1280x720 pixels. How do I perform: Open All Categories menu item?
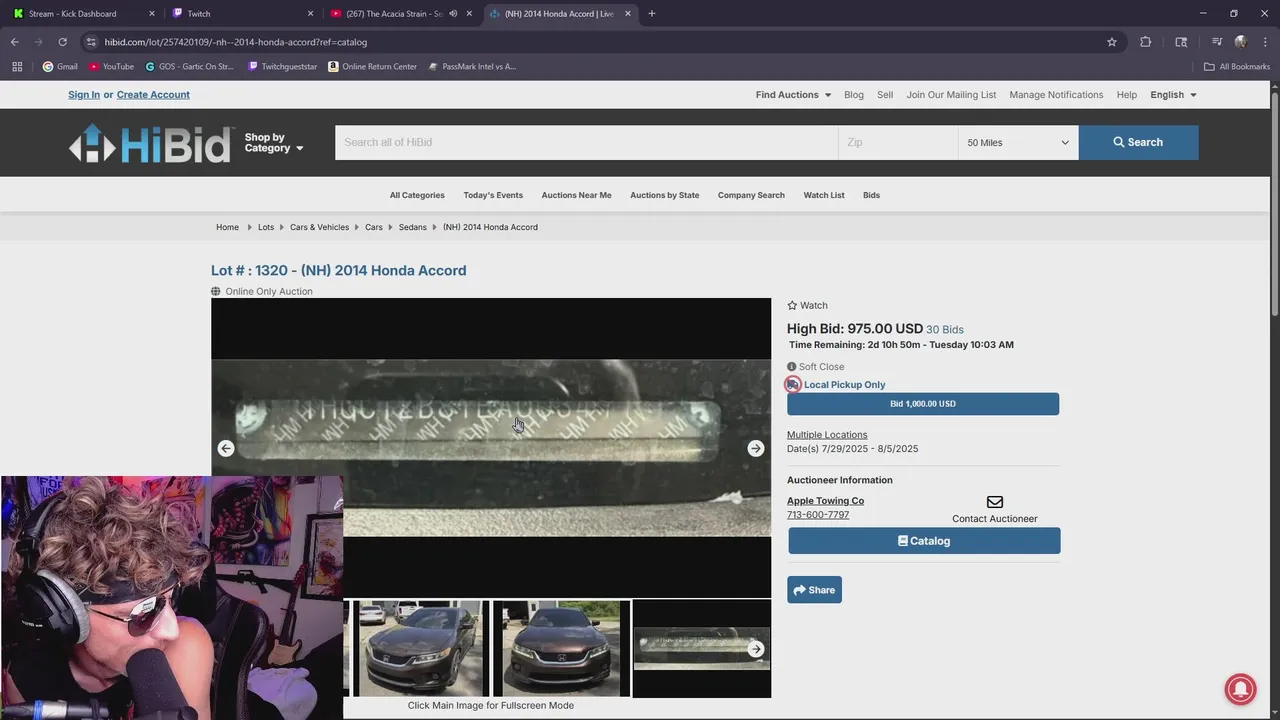pos(417,196)
